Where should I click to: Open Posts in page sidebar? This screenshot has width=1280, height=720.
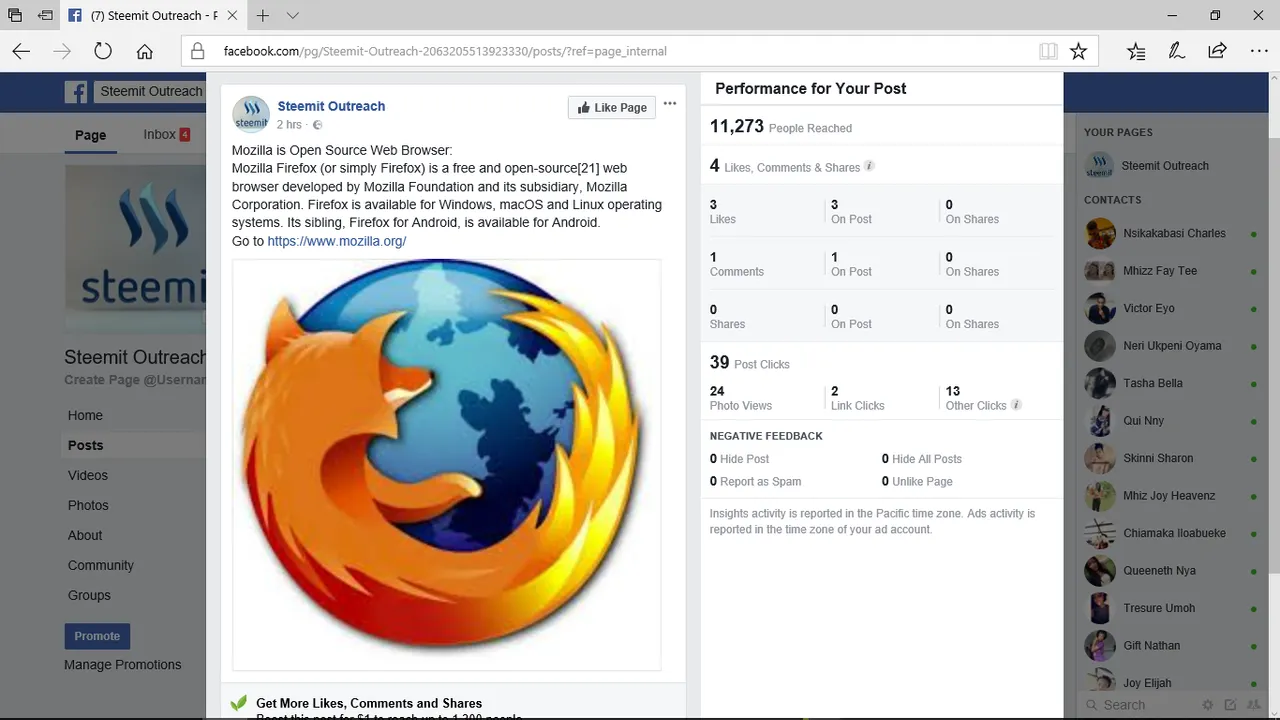click(x=85, y=445)
